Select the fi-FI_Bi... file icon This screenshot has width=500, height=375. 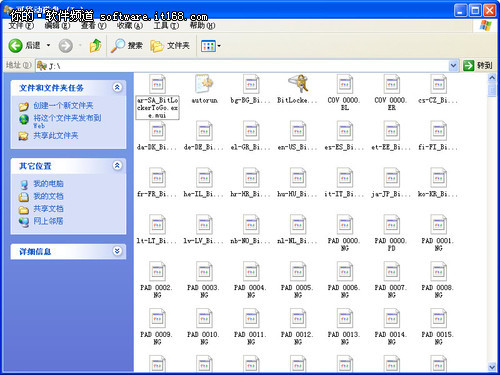pyautogui.click(x=438, y=131)
